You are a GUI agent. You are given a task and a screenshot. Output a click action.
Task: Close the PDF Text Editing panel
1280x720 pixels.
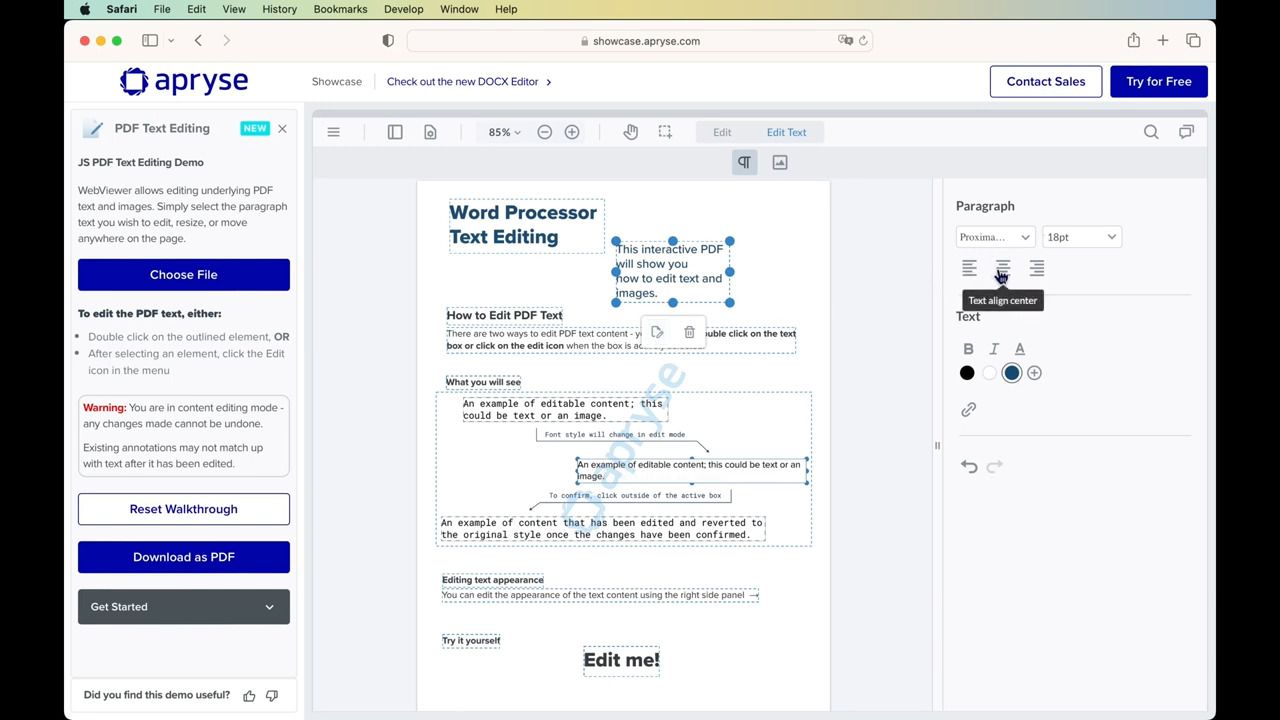click(282, 128)
